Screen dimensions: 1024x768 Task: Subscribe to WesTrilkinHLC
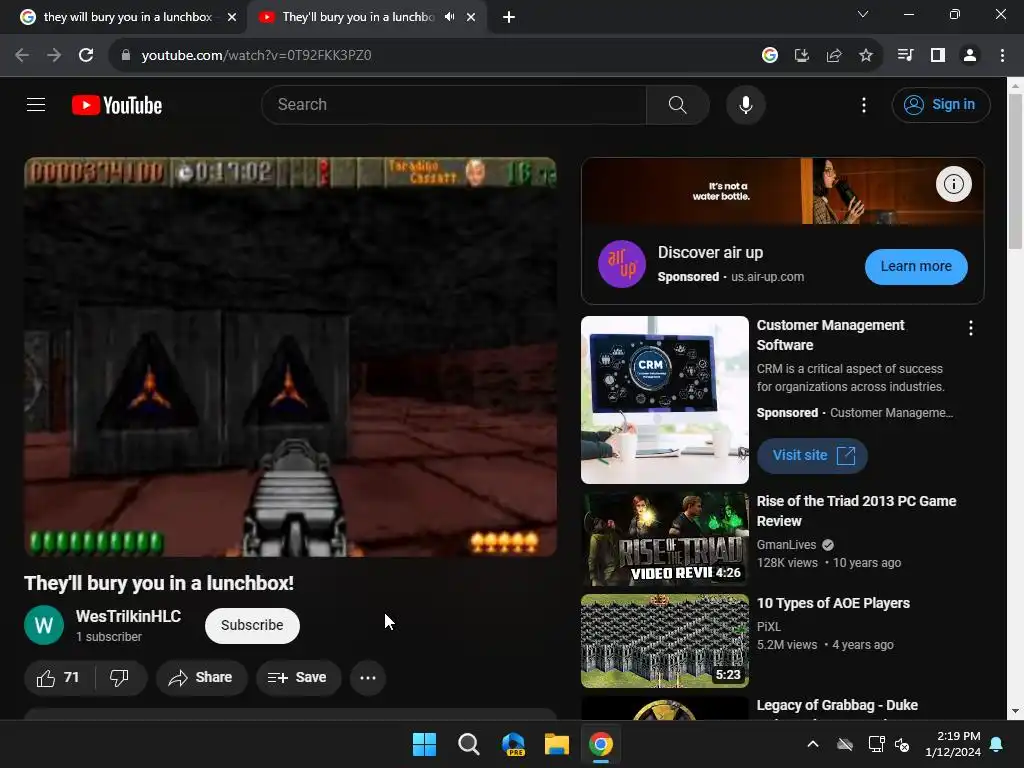tap(252, 626)
